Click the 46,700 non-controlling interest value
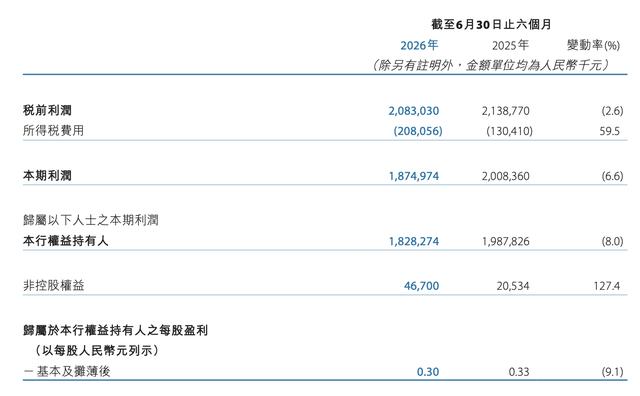This screenshot has width=640, height=396. point(421,286)
